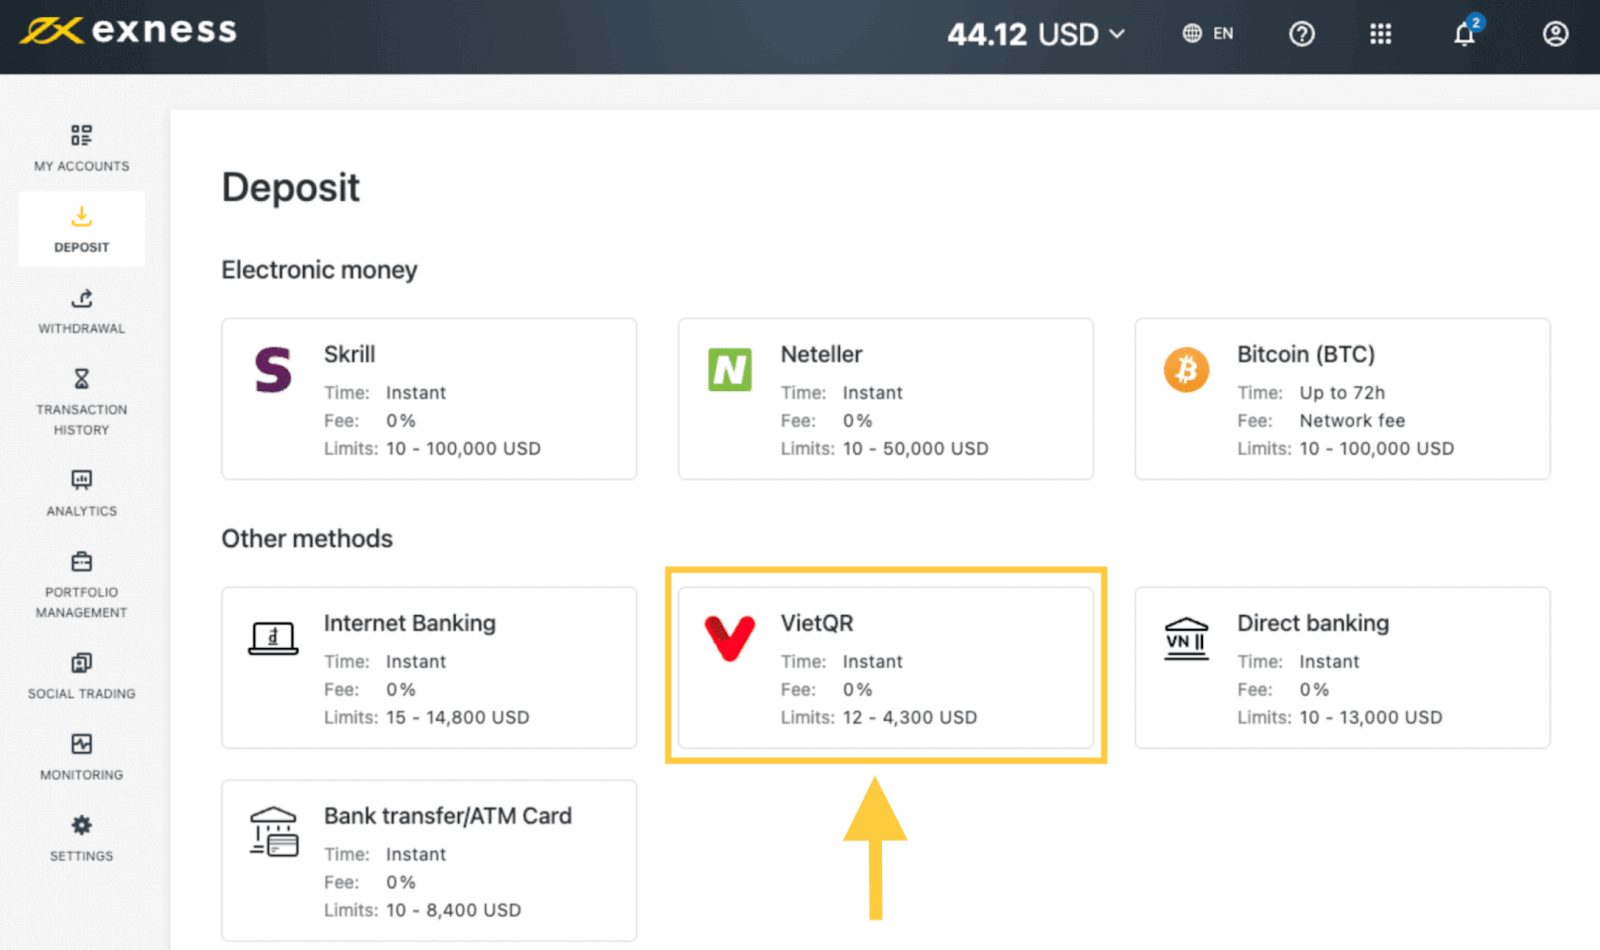The image size is (1600, 950).
Task: Click the Neteller N logo icon
Action: point(730,370)
